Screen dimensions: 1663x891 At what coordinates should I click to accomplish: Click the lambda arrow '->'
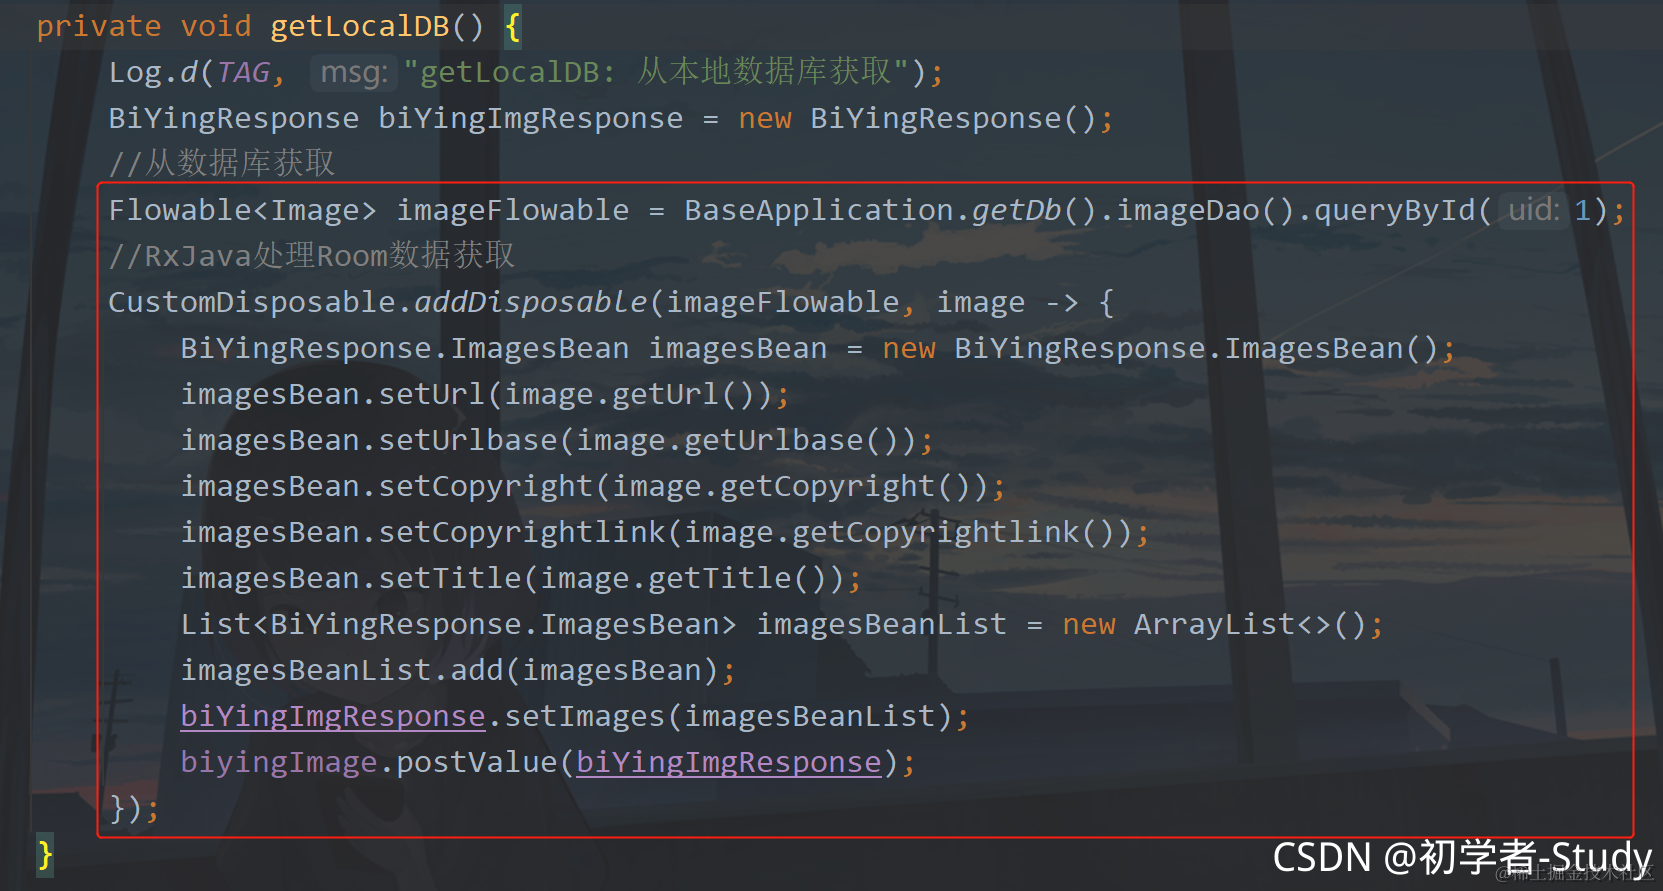[1062, 302]
